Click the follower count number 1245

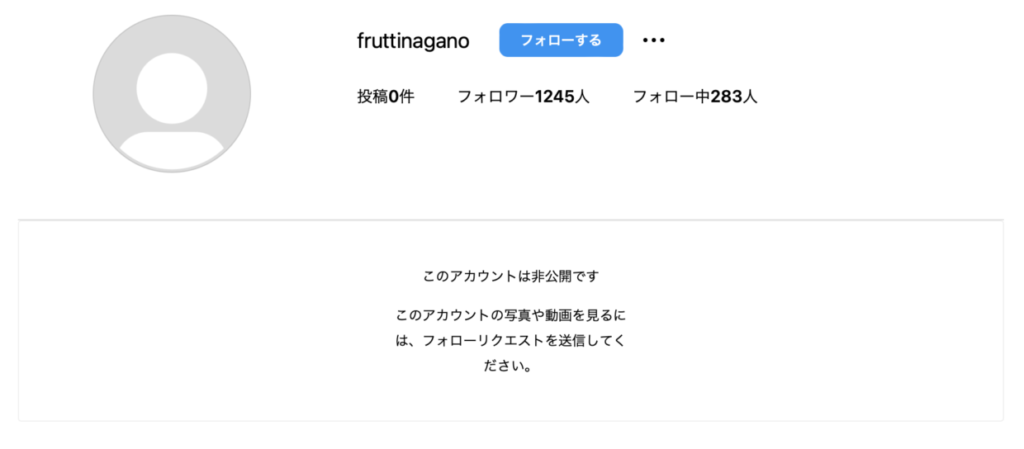554,97
